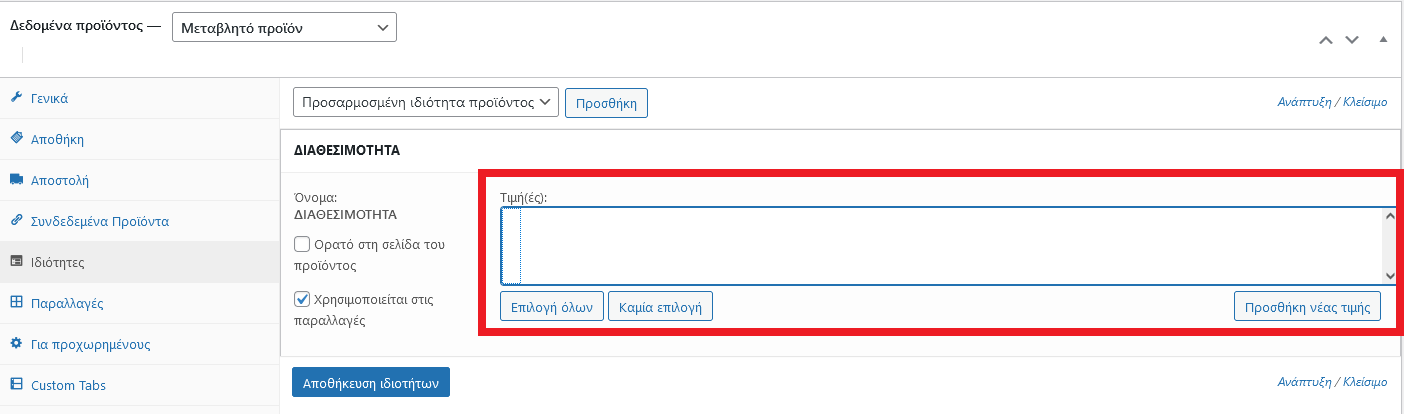Click the link icon beside Συνδεδεμένα Προϊόντα
Image resolution: width=1404 pixels, height=414 pixels.
pos(16,221)
